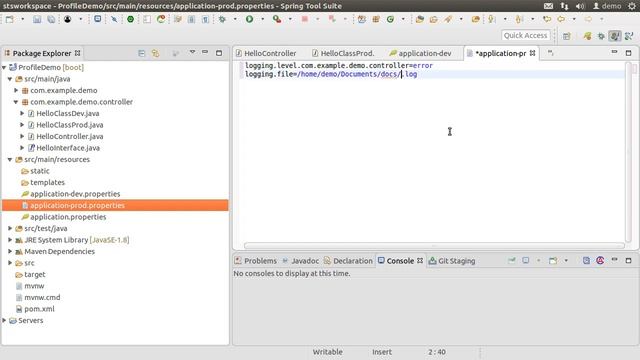Screen dimensions: 640x360
Task: Toggle Link with Editor in Package Explorer
Action: (x=156, y=53)
